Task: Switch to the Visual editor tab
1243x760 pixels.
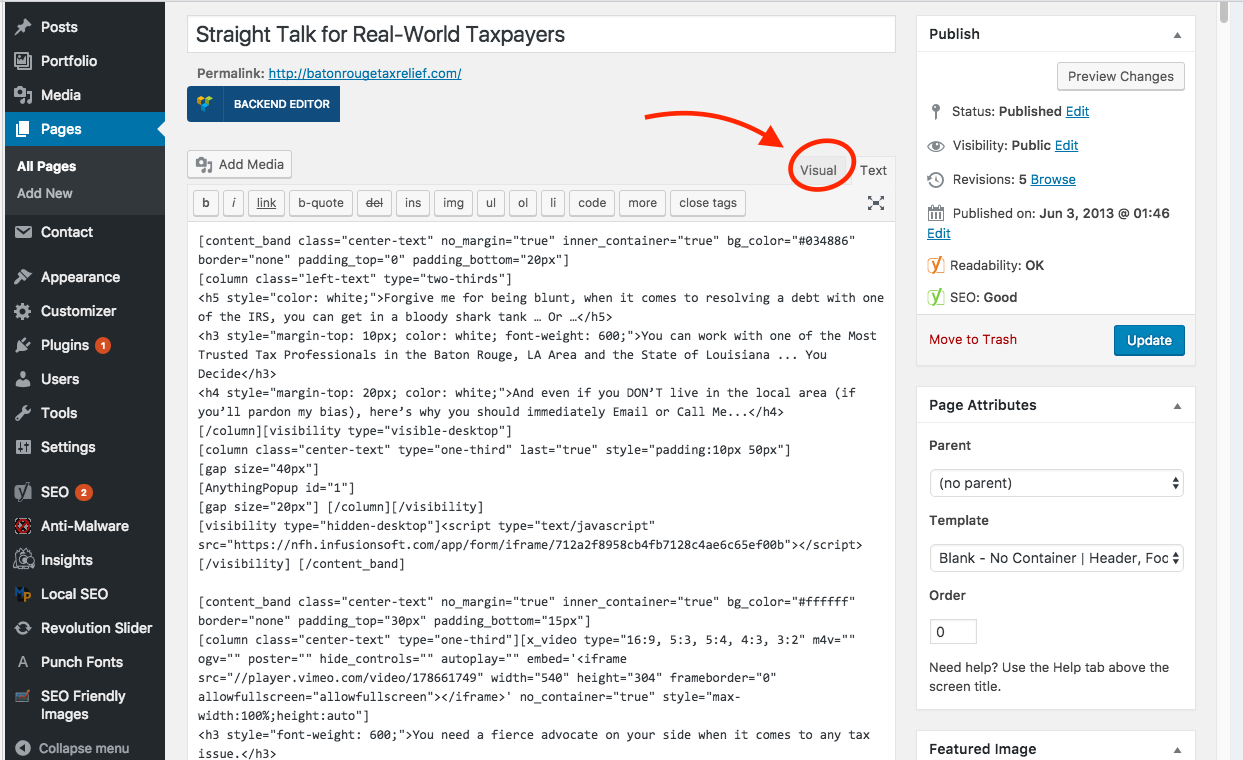Action: (x=818, y=170)
